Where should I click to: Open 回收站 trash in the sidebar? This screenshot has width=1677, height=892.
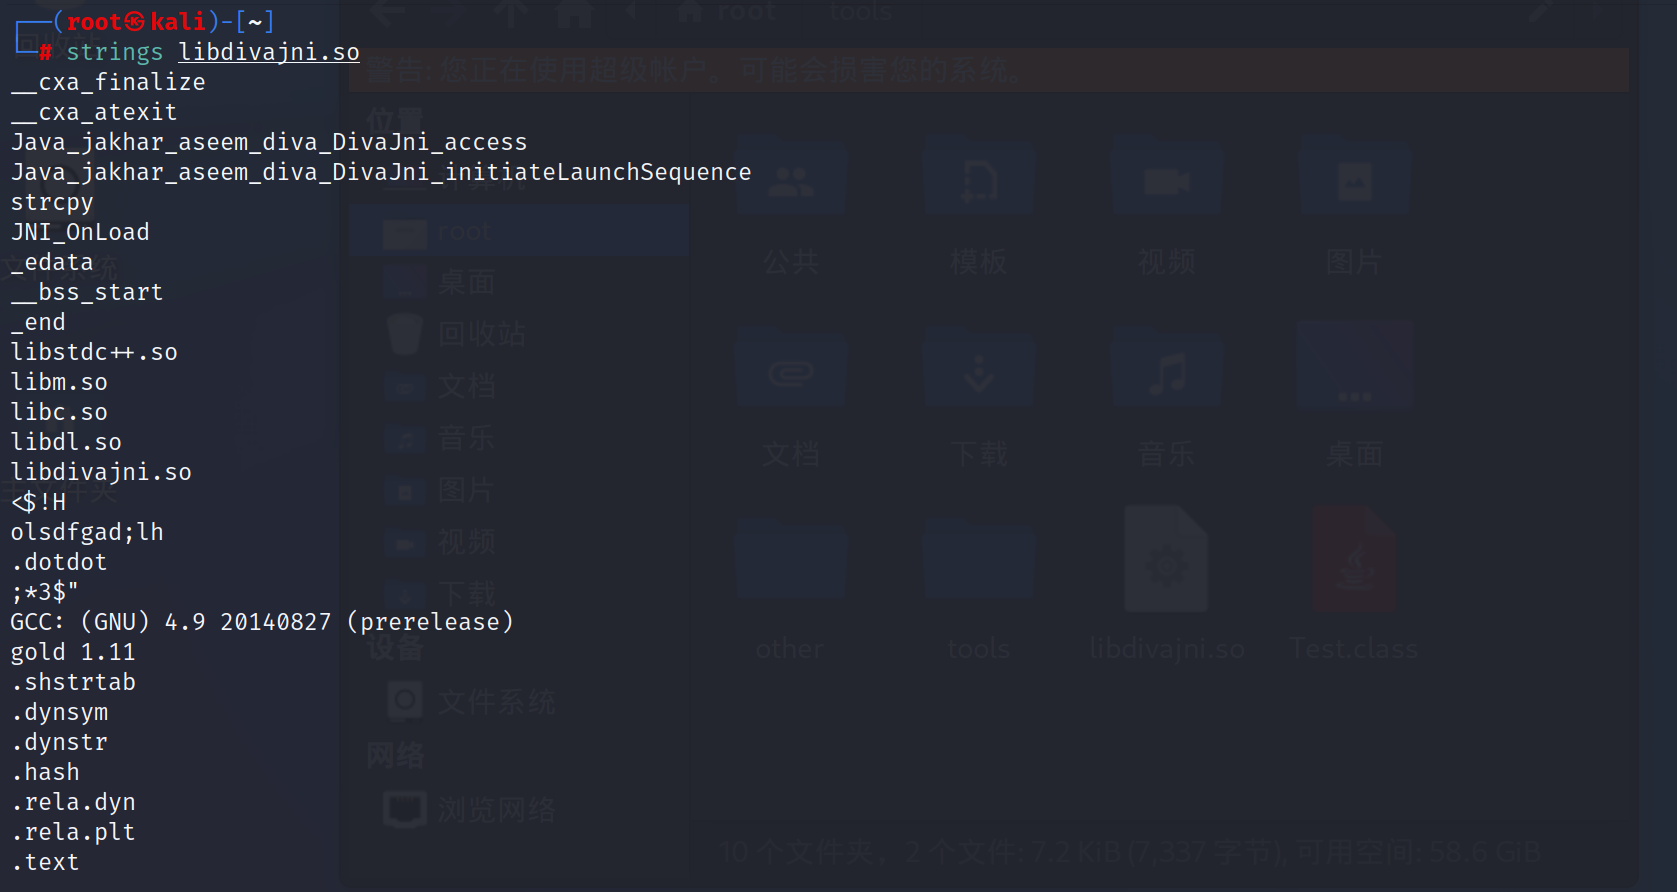click(x=519, y=334)
